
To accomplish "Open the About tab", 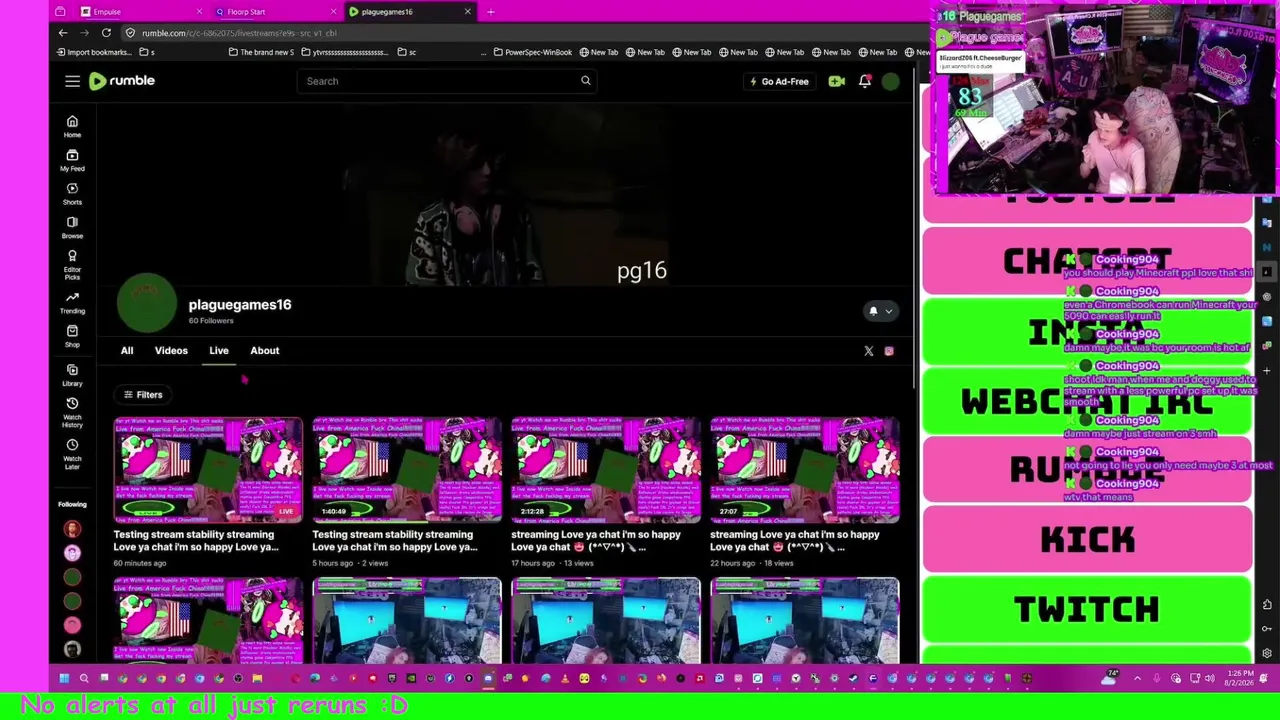I will click(x=265, y=351).
